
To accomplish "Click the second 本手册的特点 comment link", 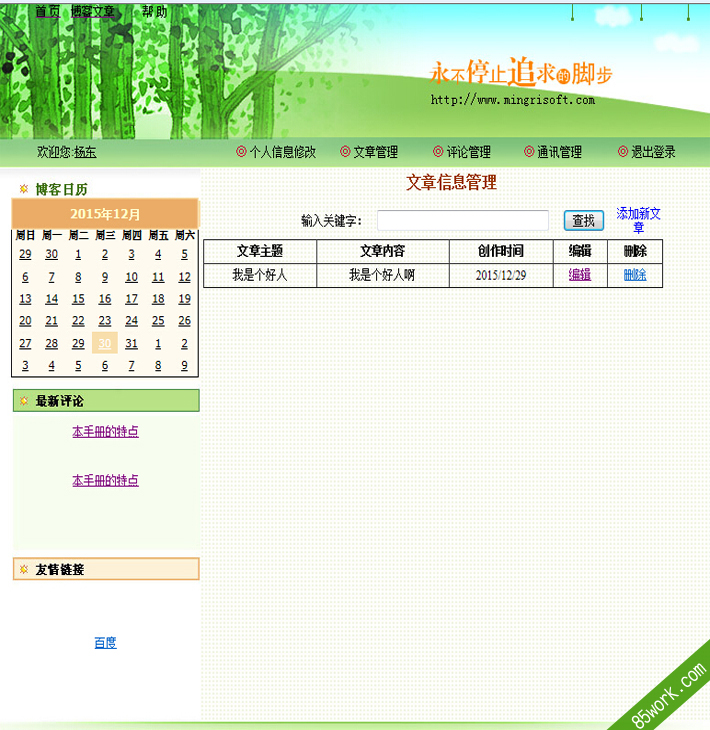I will (x=105, y=480).
